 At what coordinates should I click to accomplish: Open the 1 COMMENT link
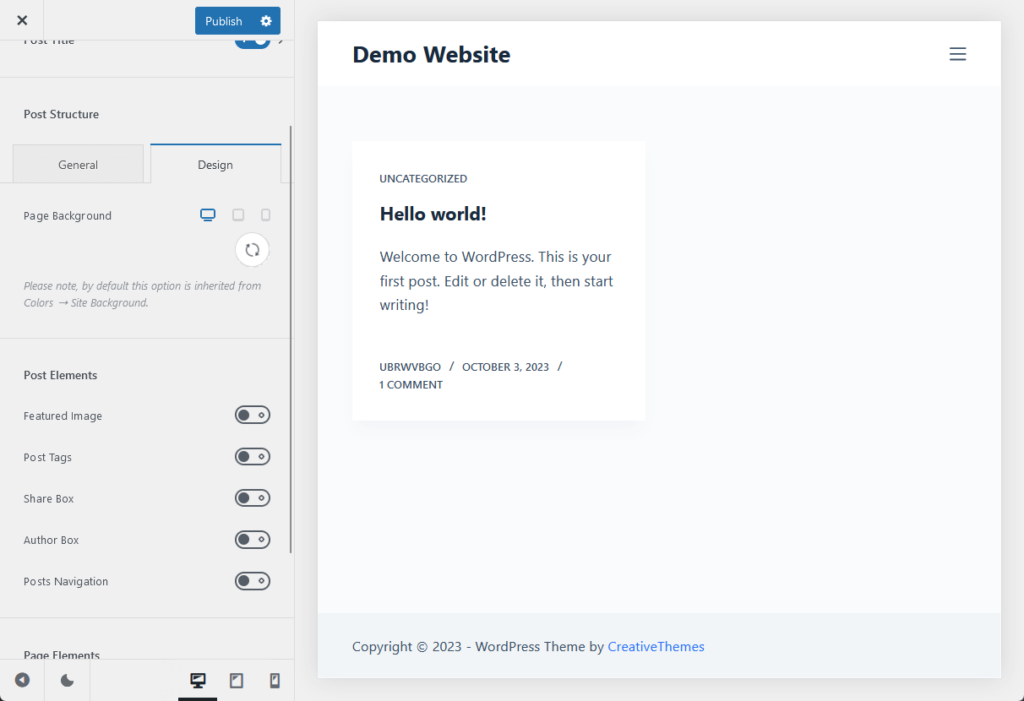tap(411, 385)
